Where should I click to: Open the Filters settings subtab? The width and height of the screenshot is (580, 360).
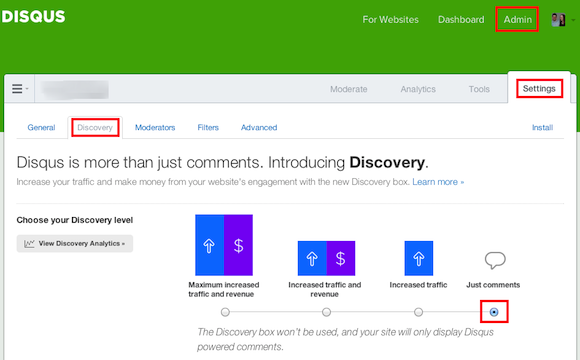coord(208,128)
